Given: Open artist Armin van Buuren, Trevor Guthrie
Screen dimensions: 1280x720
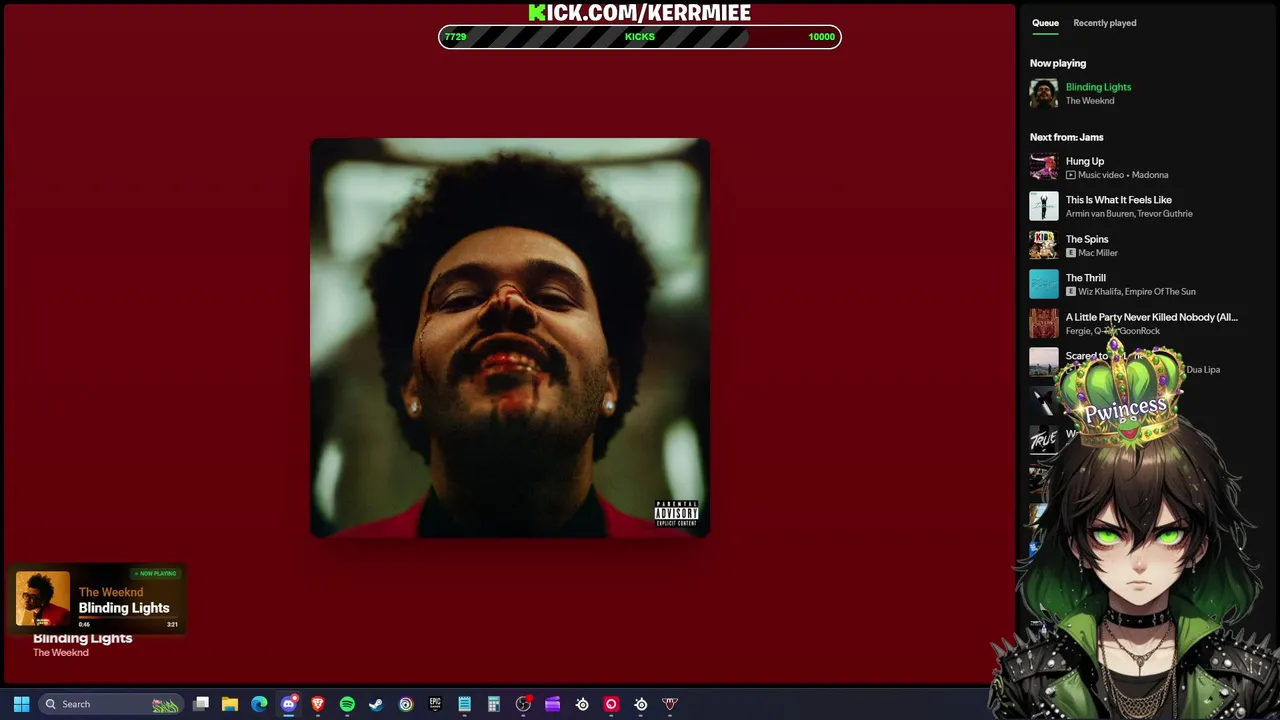Looking at the screenshot, I should click(x=1129, y=214).
